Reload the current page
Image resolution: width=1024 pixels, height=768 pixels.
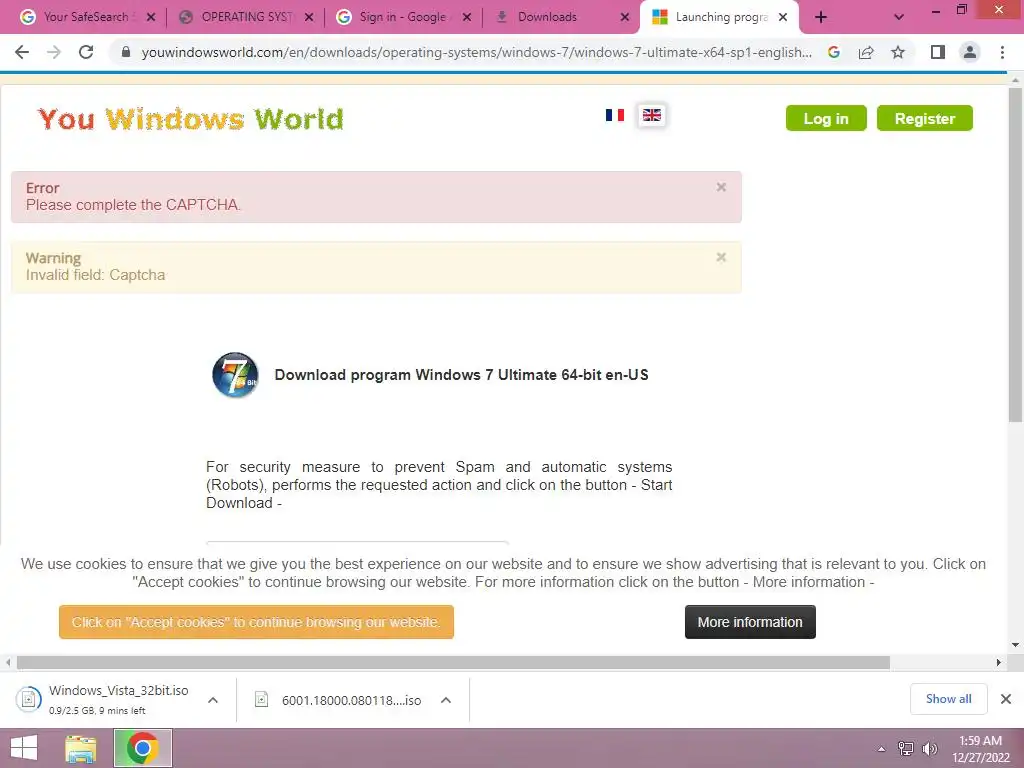click(86, 52)
